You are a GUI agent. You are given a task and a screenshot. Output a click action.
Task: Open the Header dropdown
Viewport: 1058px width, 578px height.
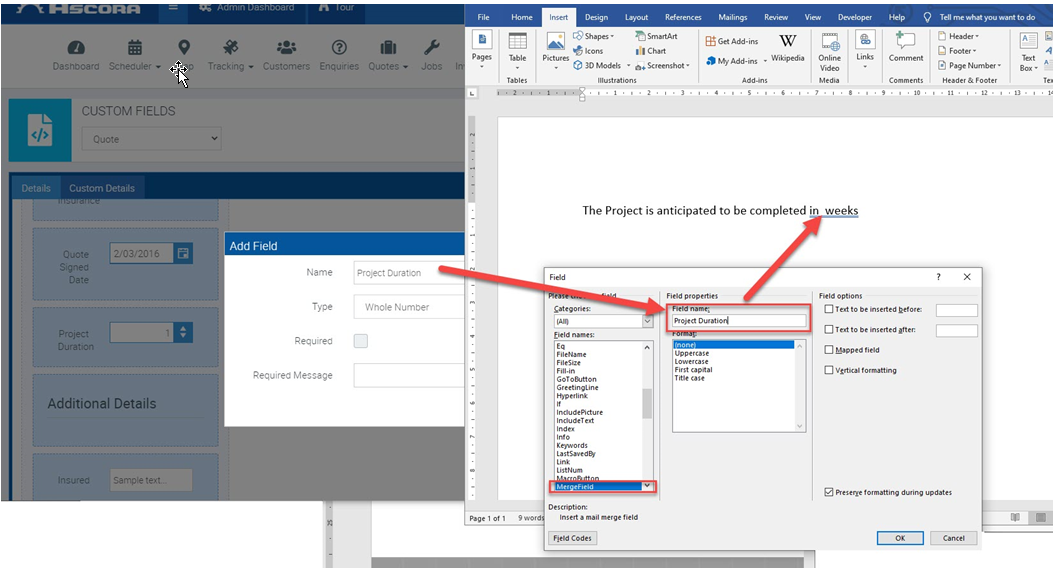coord(958,36)
